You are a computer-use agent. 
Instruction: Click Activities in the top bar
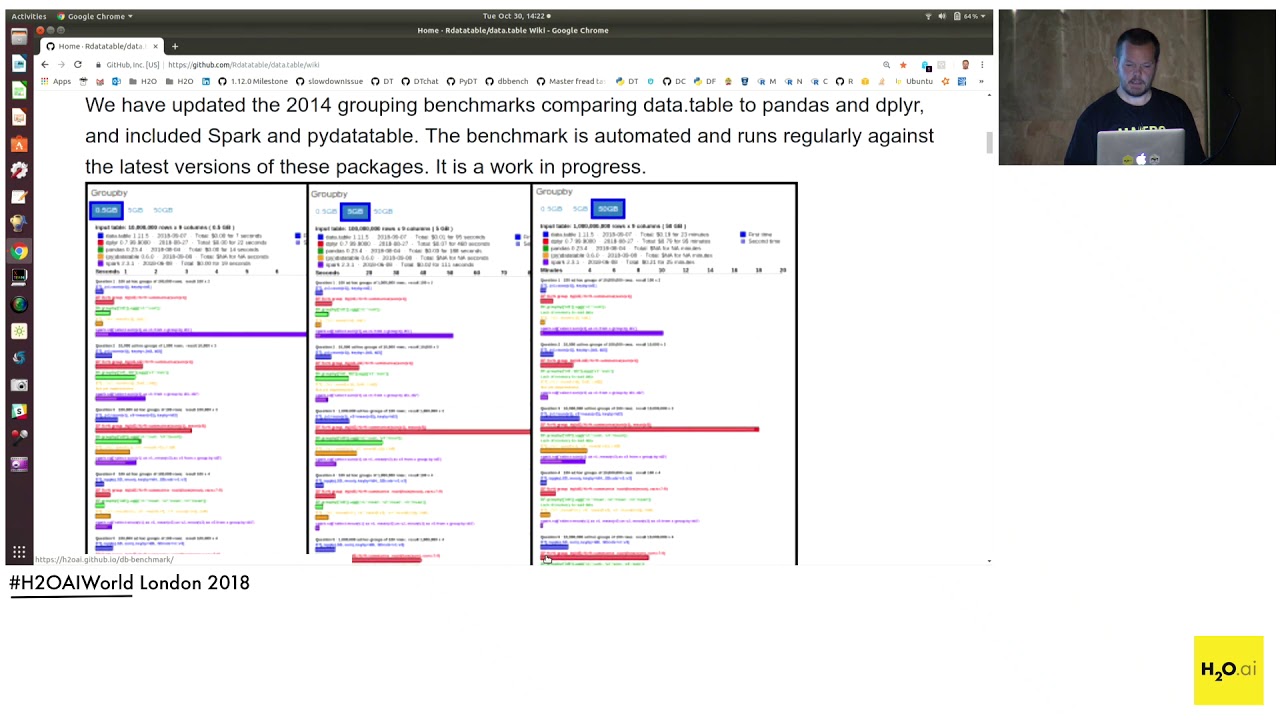tap(28, 16)
